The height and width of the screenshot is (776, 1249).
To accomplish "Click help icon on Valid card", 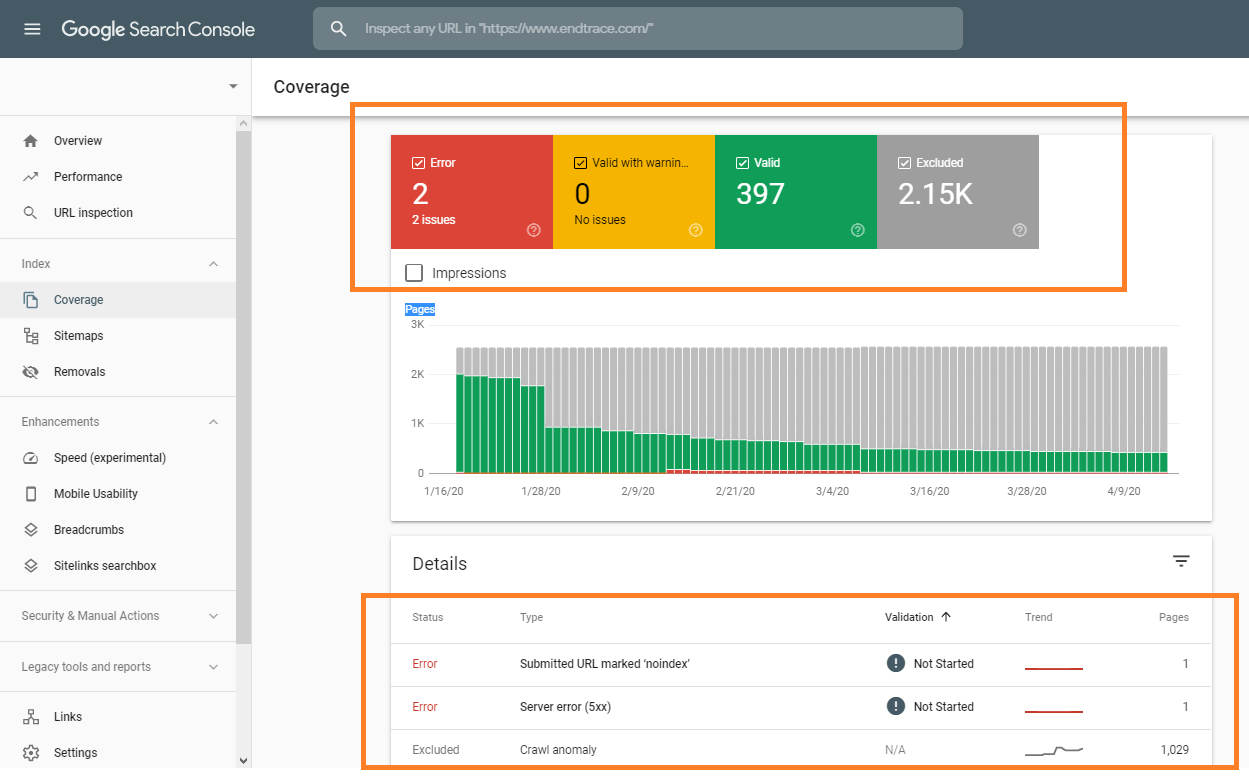I will pos(858,230).
